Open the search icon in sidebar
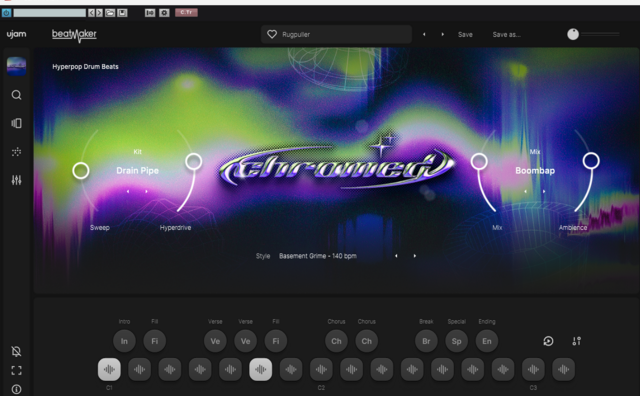The image size is (640, 396). 16,95
